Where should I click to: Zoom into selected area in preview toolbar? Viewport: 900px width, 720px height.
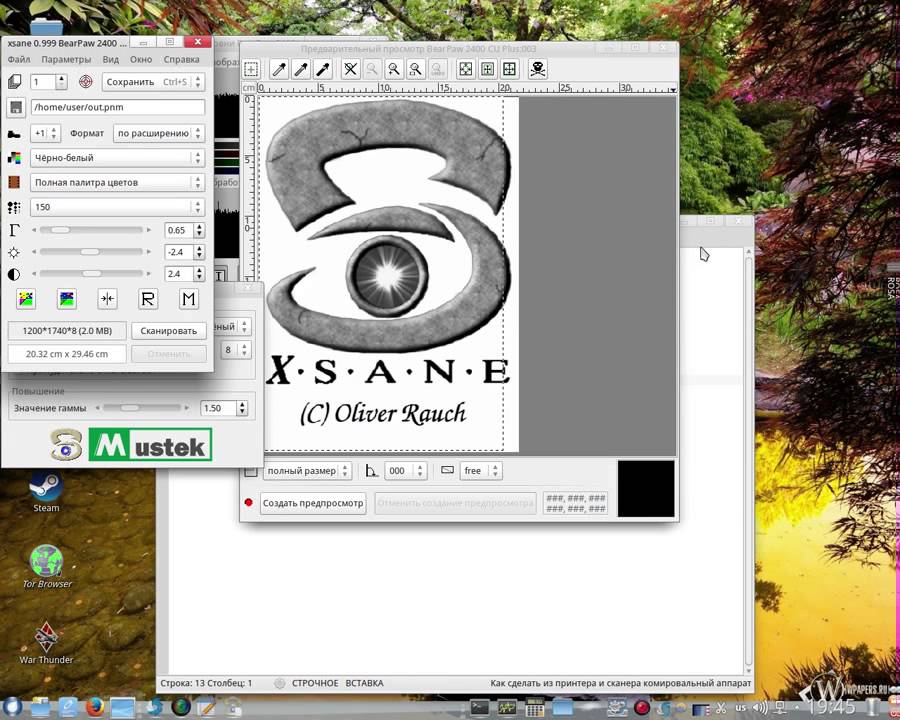click(416, 69)
